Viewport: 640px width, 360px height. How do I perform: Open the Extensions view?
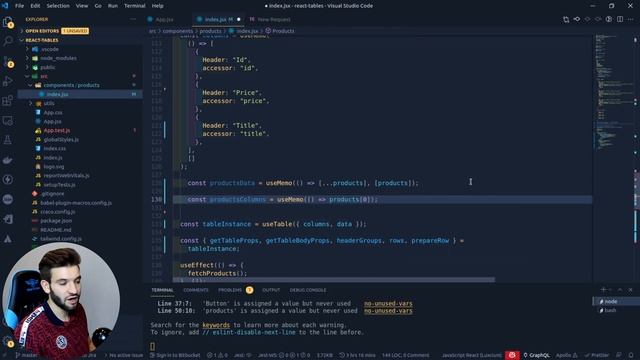(x=8, y=100)
